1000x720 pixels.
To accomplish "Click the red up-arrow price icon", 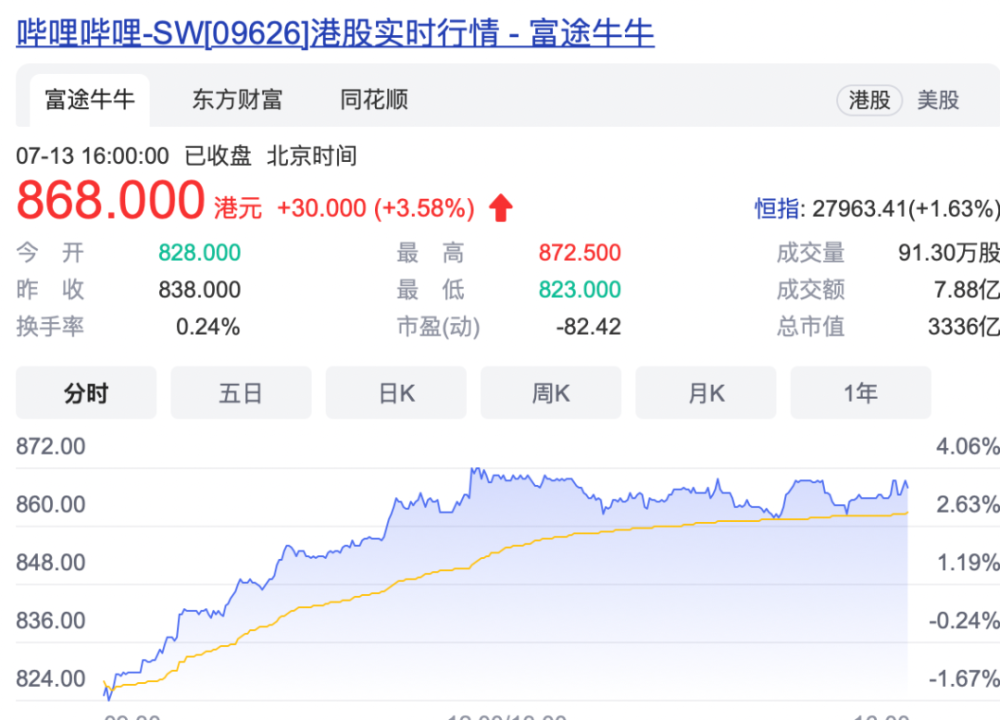I will coord(501,208).
